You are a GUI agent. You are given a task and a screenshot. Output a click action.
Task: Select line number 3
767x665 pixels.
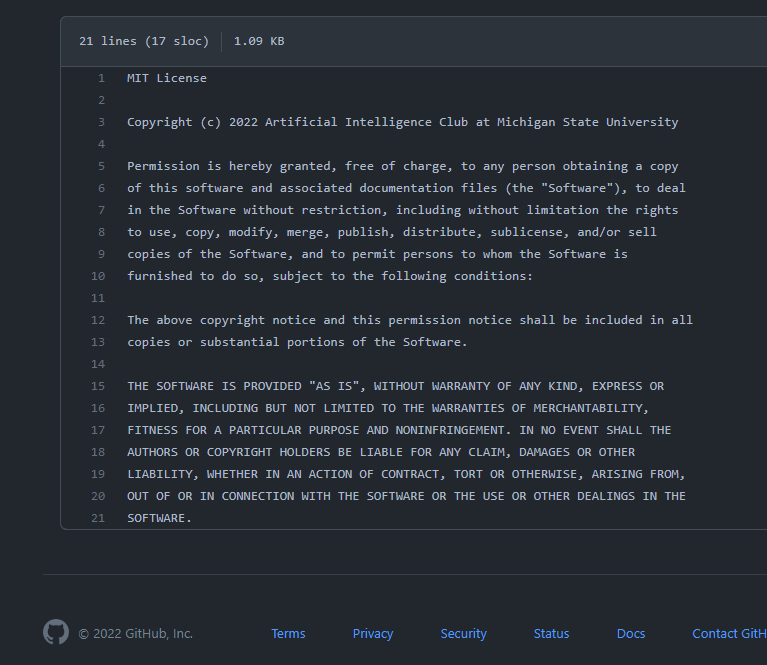pos(101,122)
